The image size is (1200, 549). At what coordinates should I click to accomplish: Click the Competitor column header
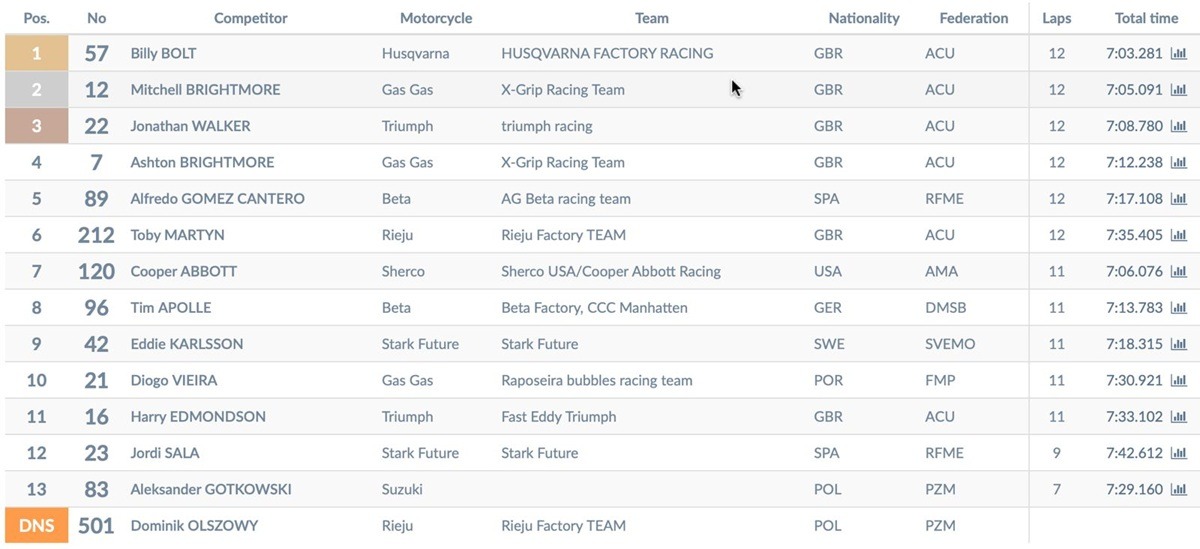pyautogui.click(x=250, y=18)
